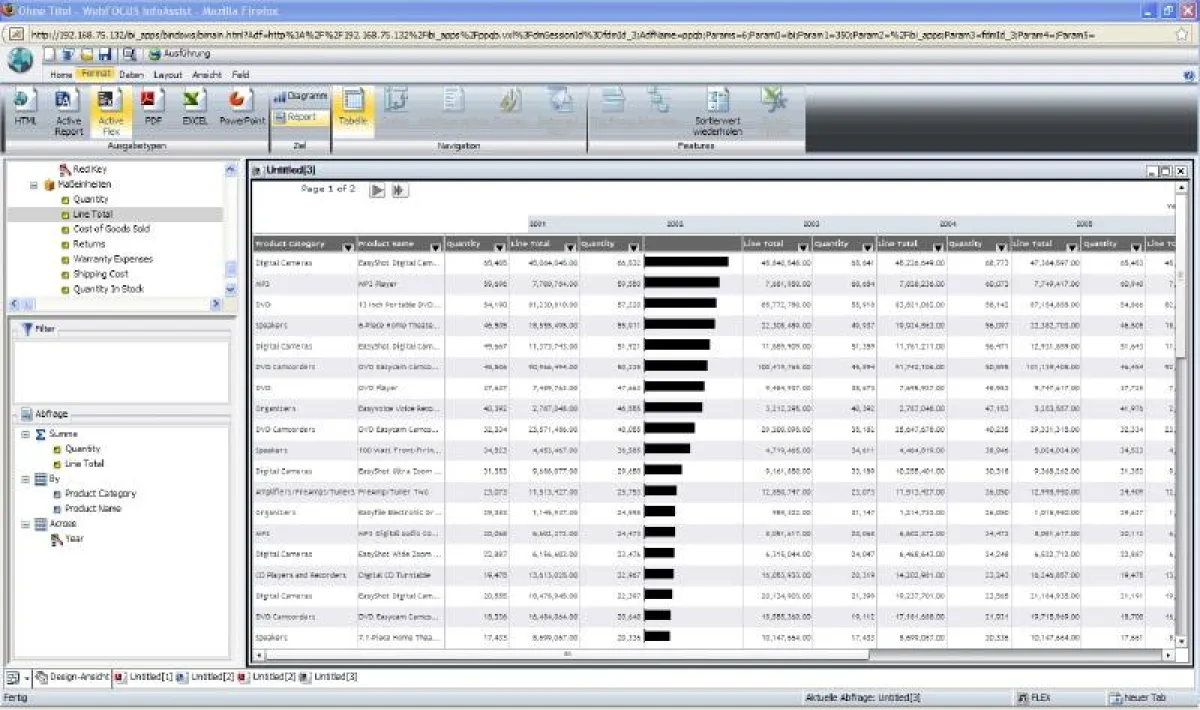Open the Product category column dropdown

(x=348, y=245)
